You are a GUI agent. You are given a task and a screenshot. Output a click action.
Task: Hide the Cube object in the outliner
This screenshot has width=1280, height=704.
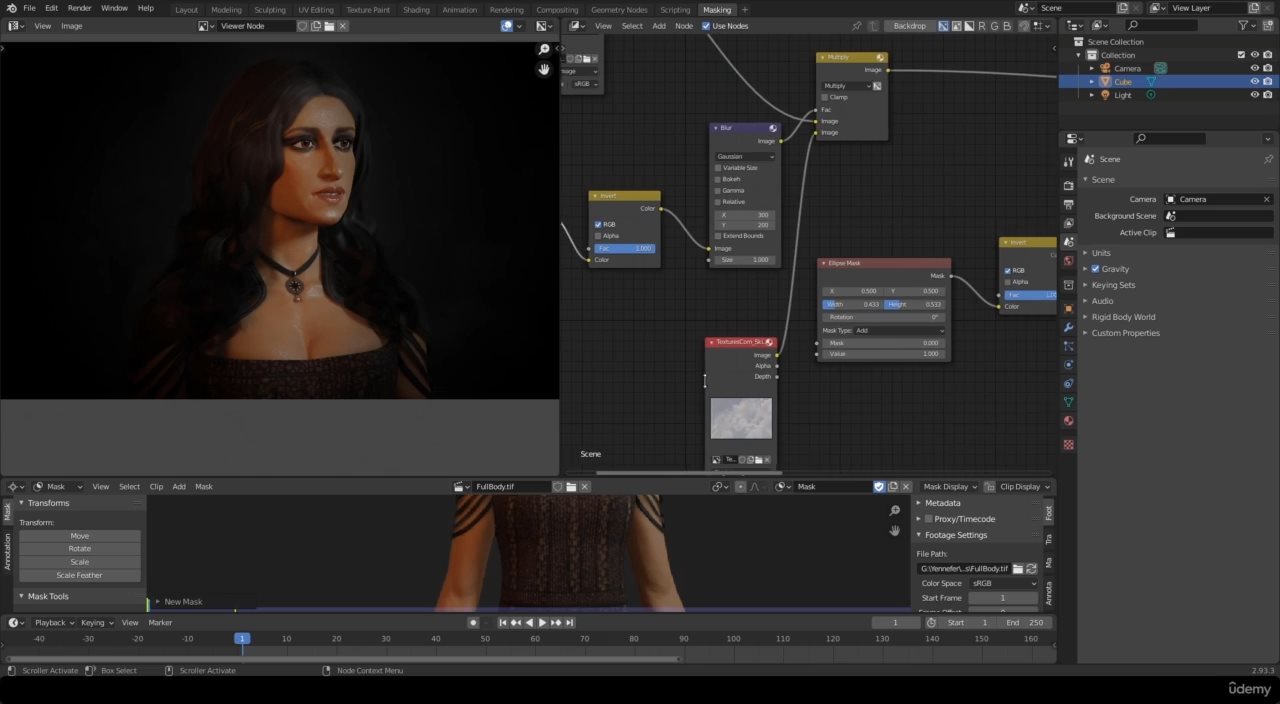(1255, 81)
